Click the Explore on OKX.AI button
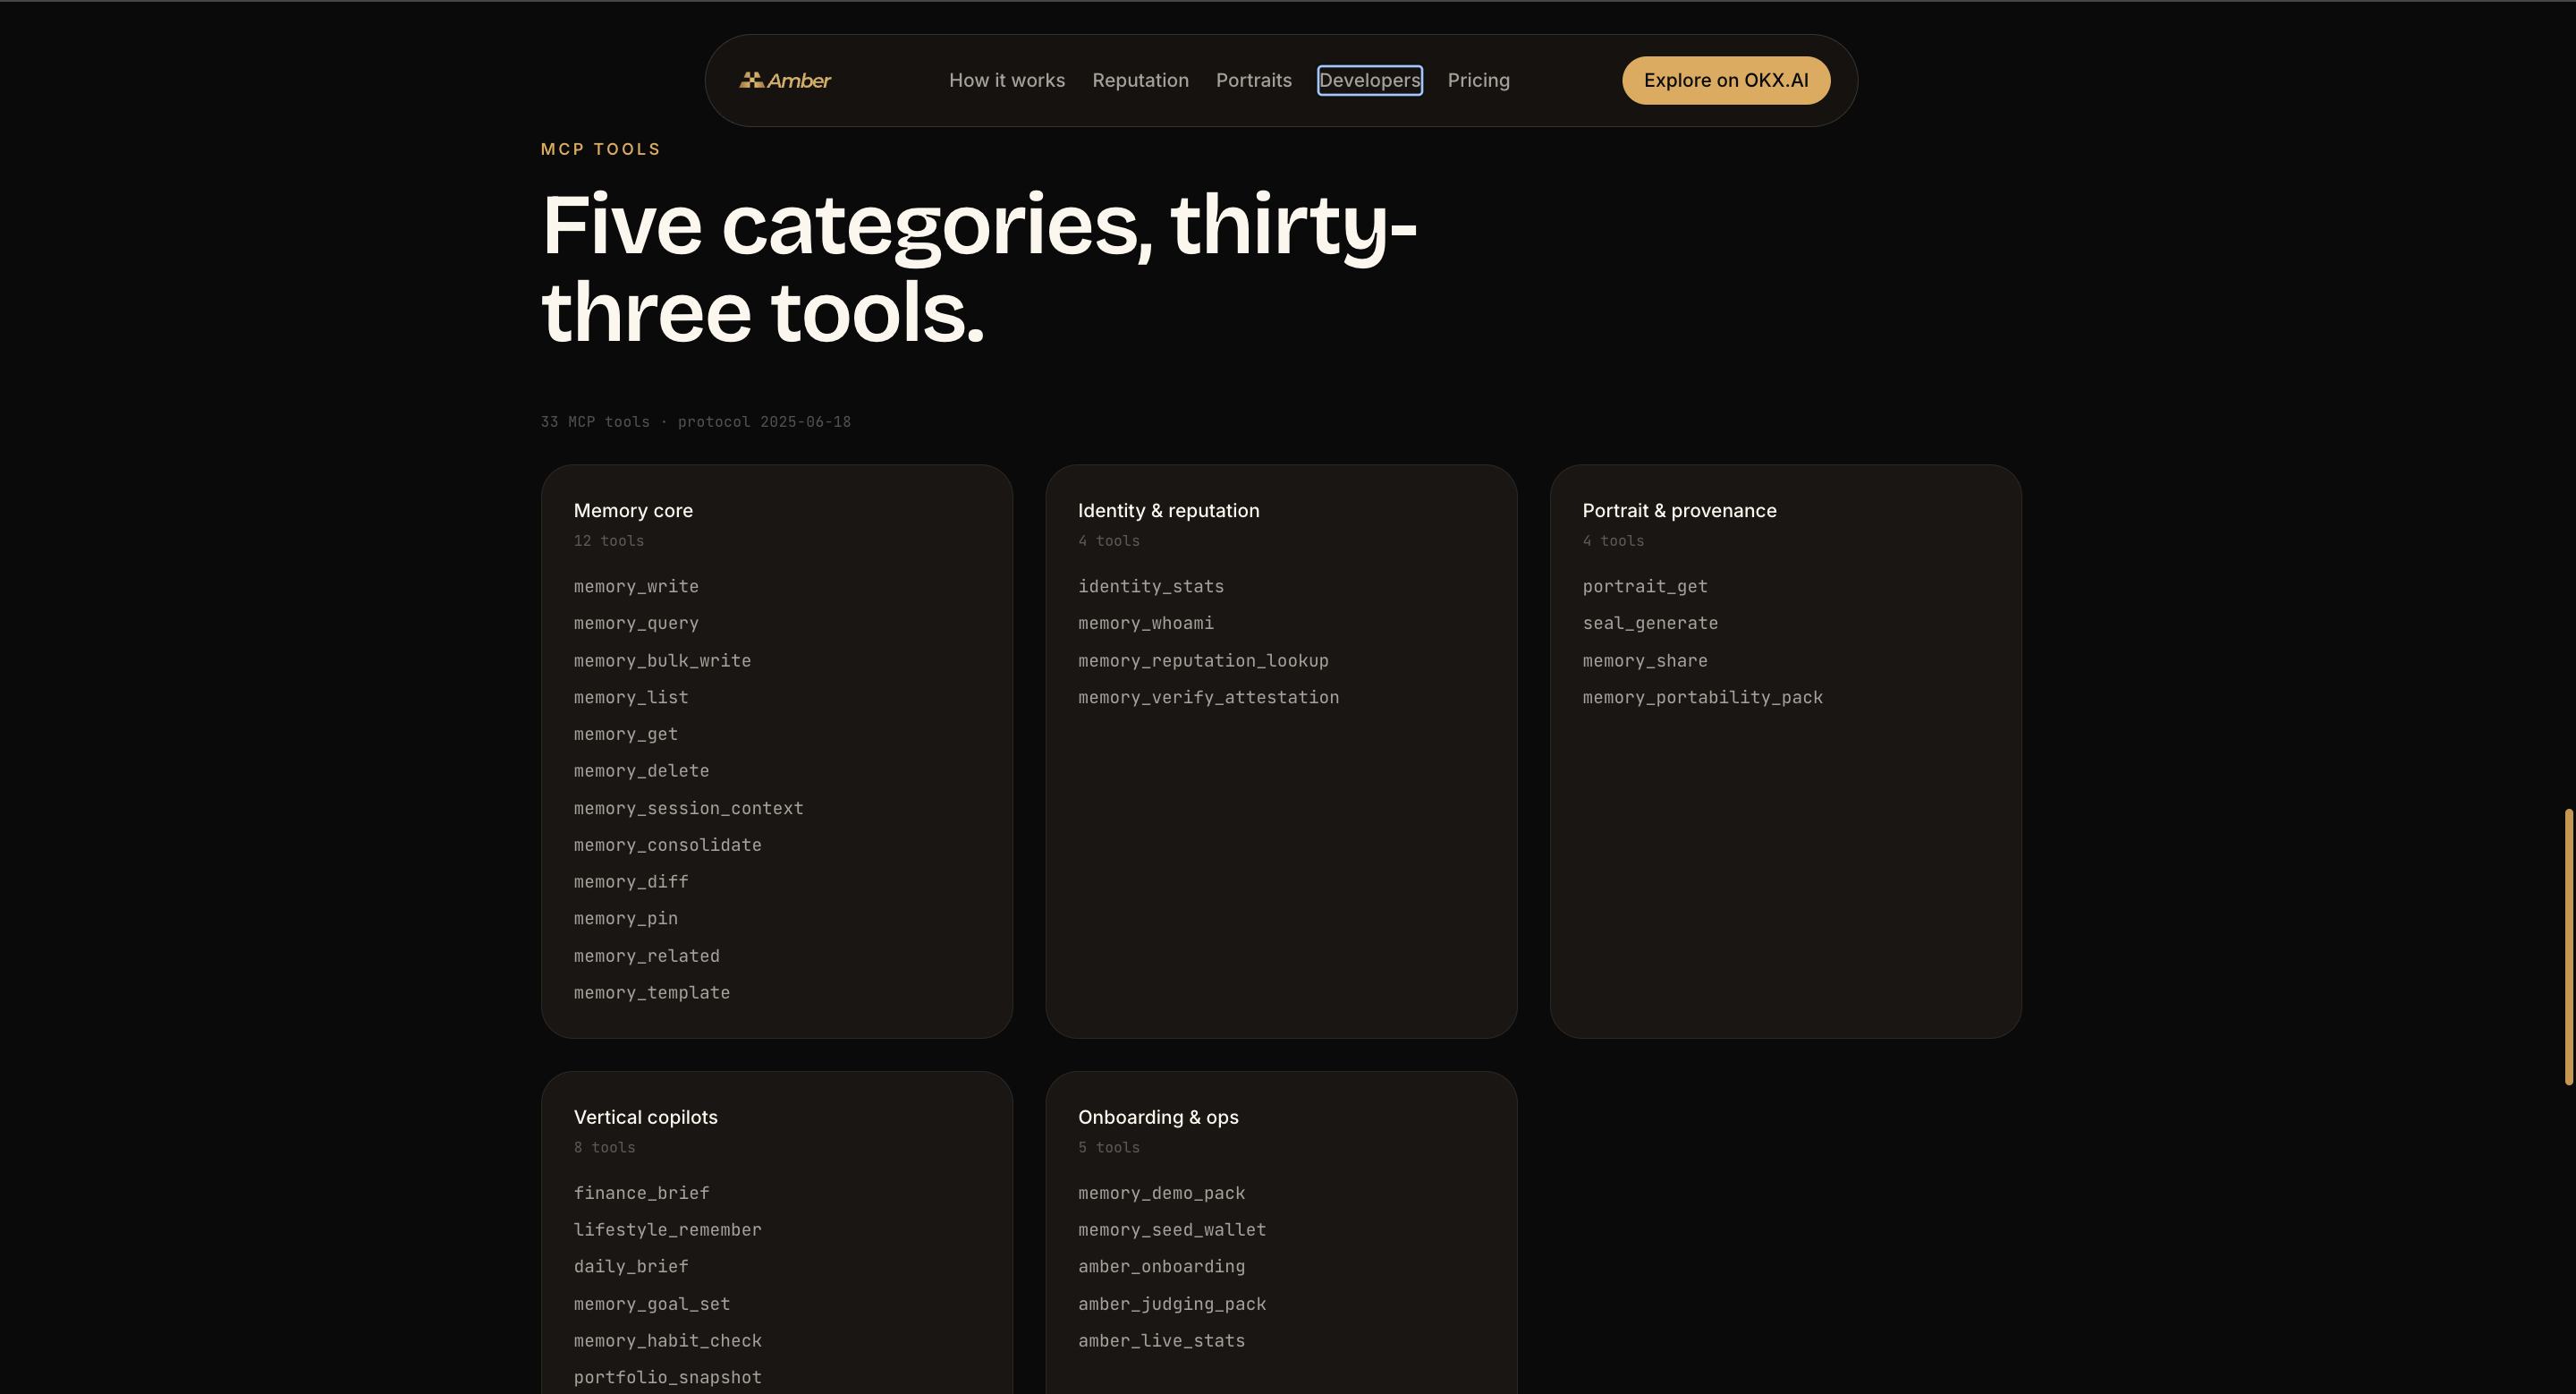The width and height of the screenshot is (2576, 1394). pyautogui.click(x=1725, y=80)
